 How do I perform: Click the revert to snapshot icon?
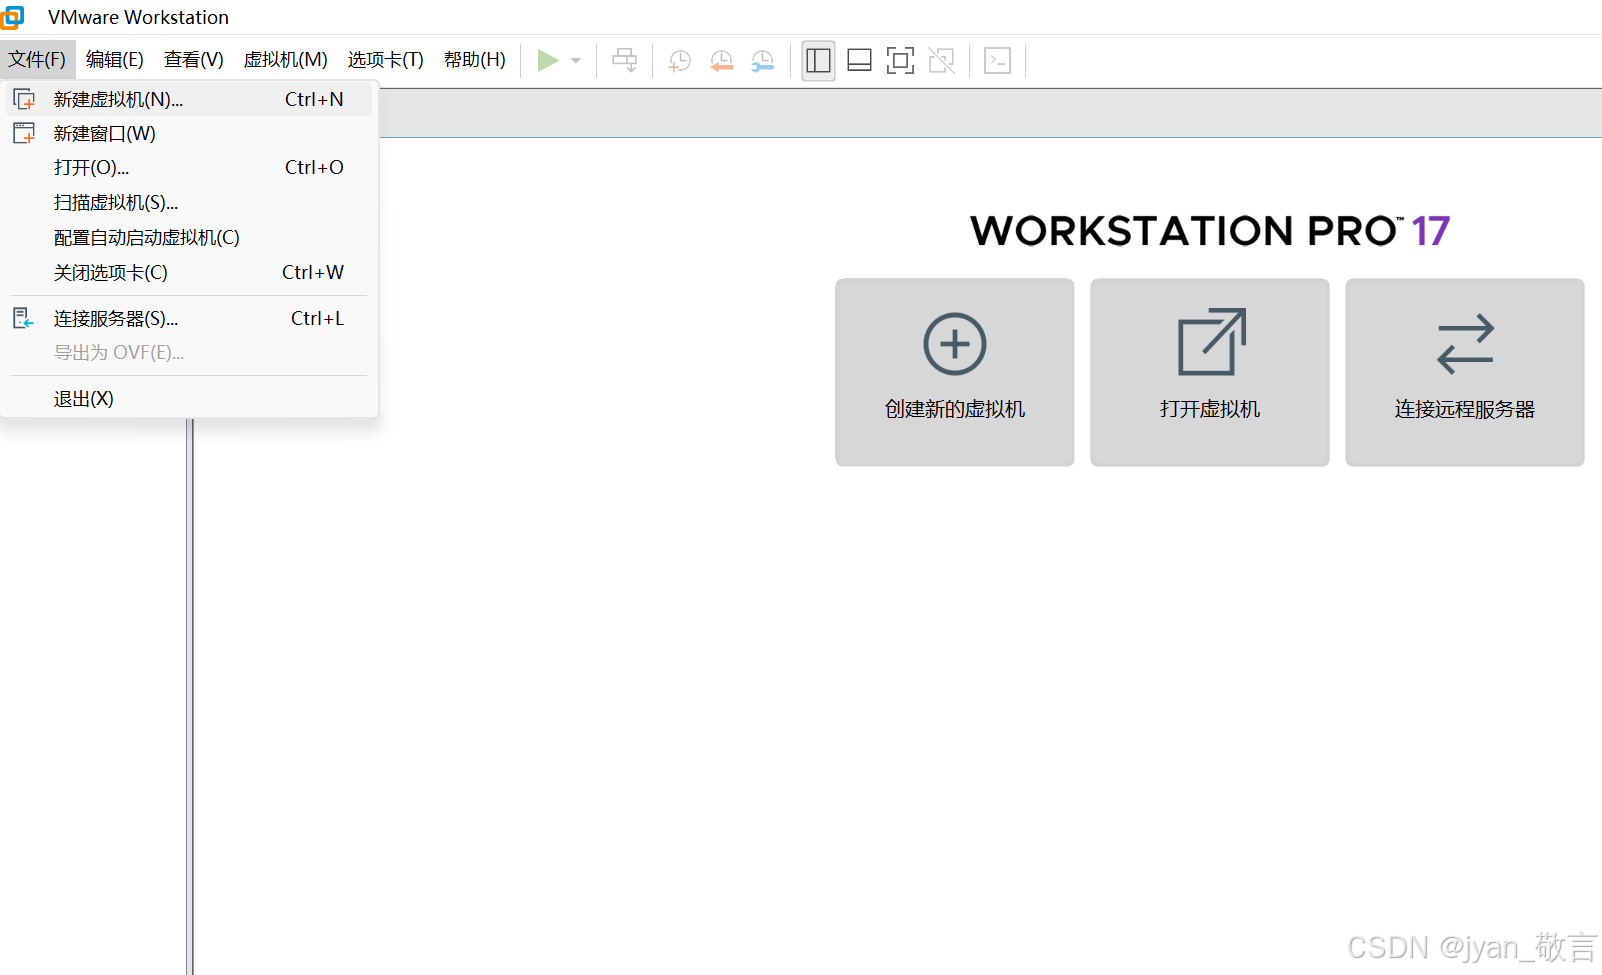[x=721, y=61]
